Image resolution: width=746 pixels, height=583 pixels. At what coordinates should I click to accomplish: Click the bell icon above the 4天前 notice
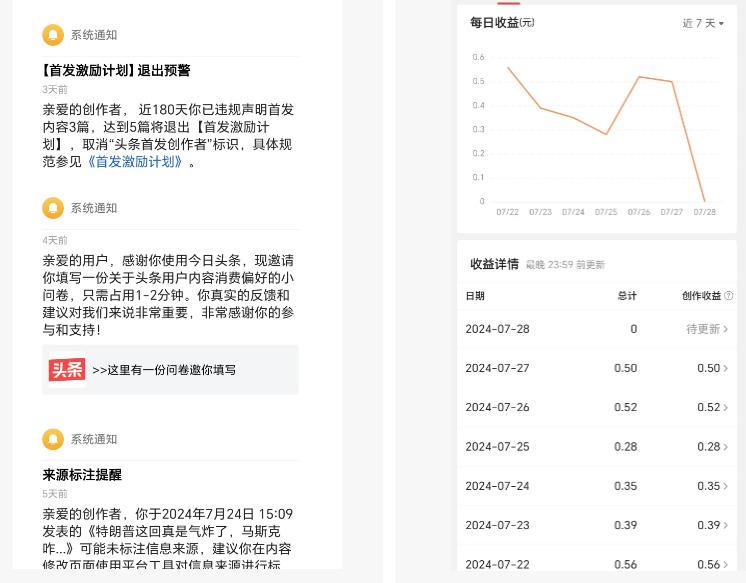point(53,208)
